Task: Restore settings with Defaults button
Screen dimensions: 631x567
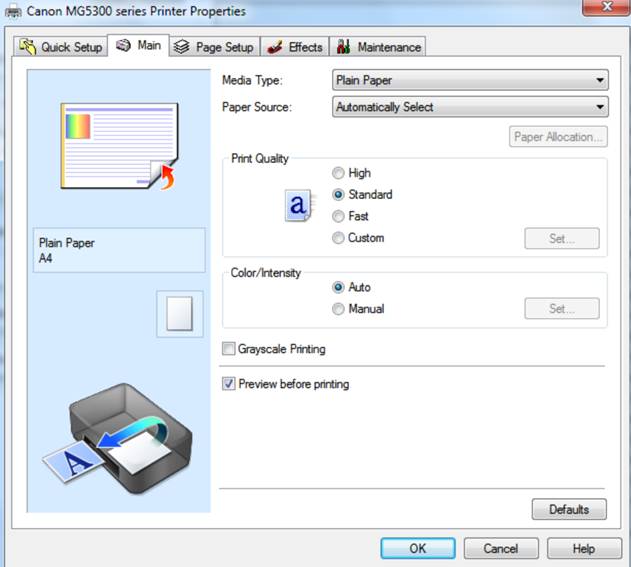Action: click(x=569, y=509)
